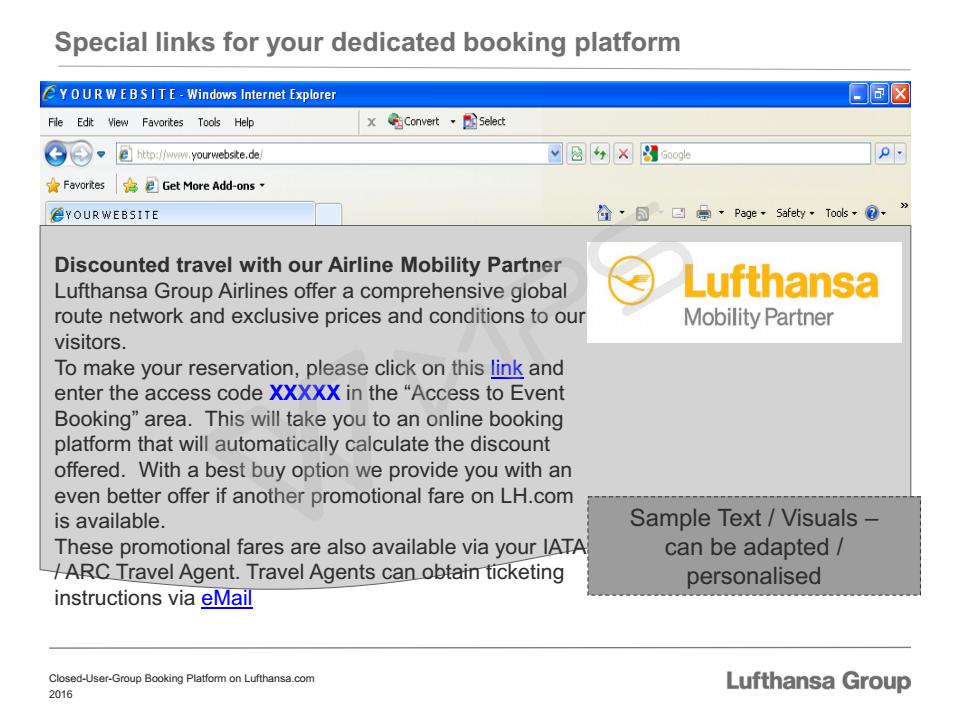Close the Convert toolbar with the x
The image size is (960, 720).
(371, 122)
